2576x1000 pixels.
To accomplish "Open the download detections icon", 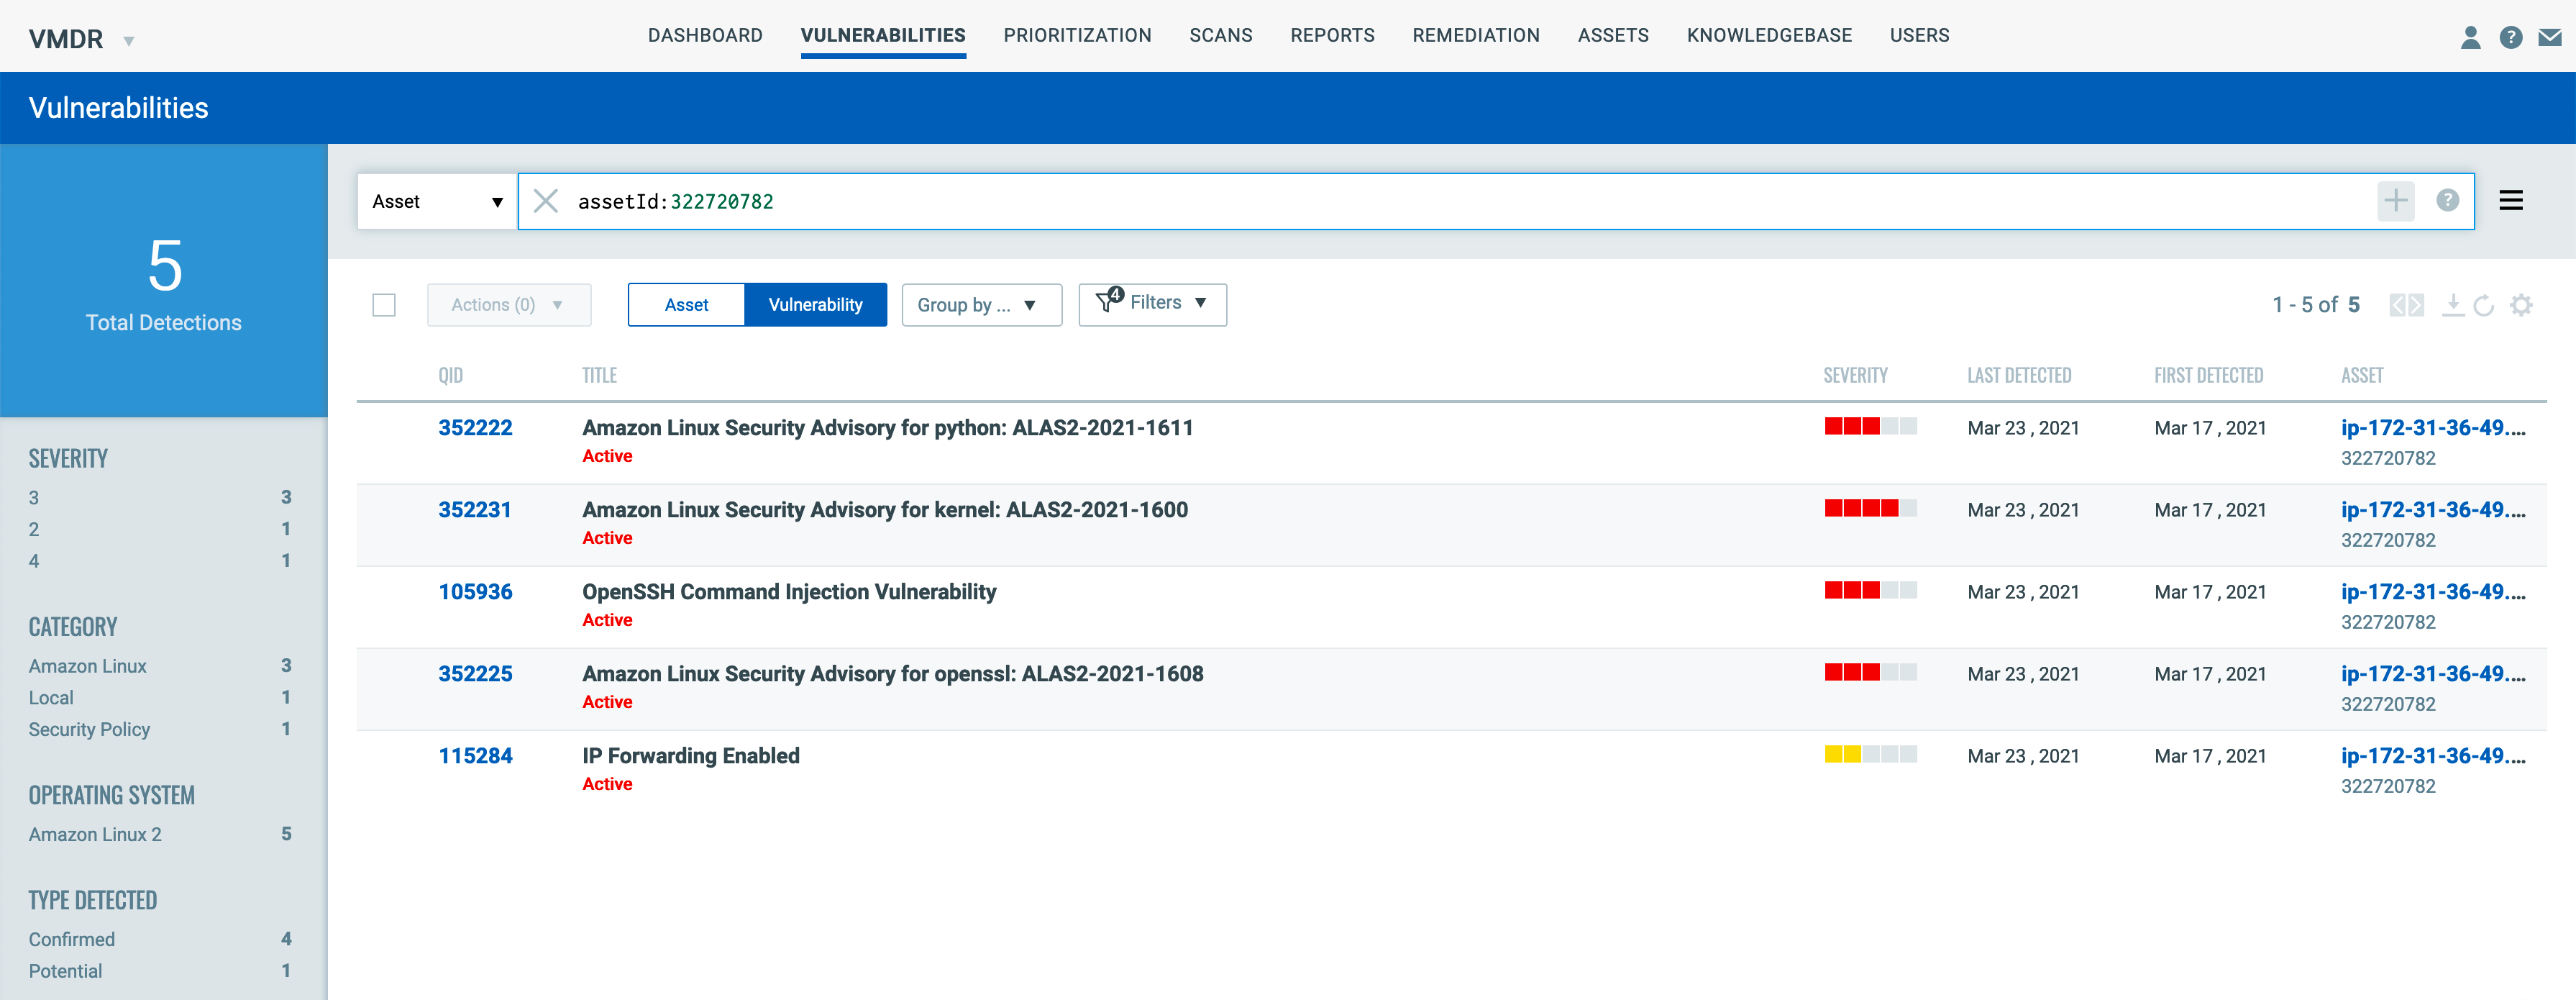I will 2453,305.
